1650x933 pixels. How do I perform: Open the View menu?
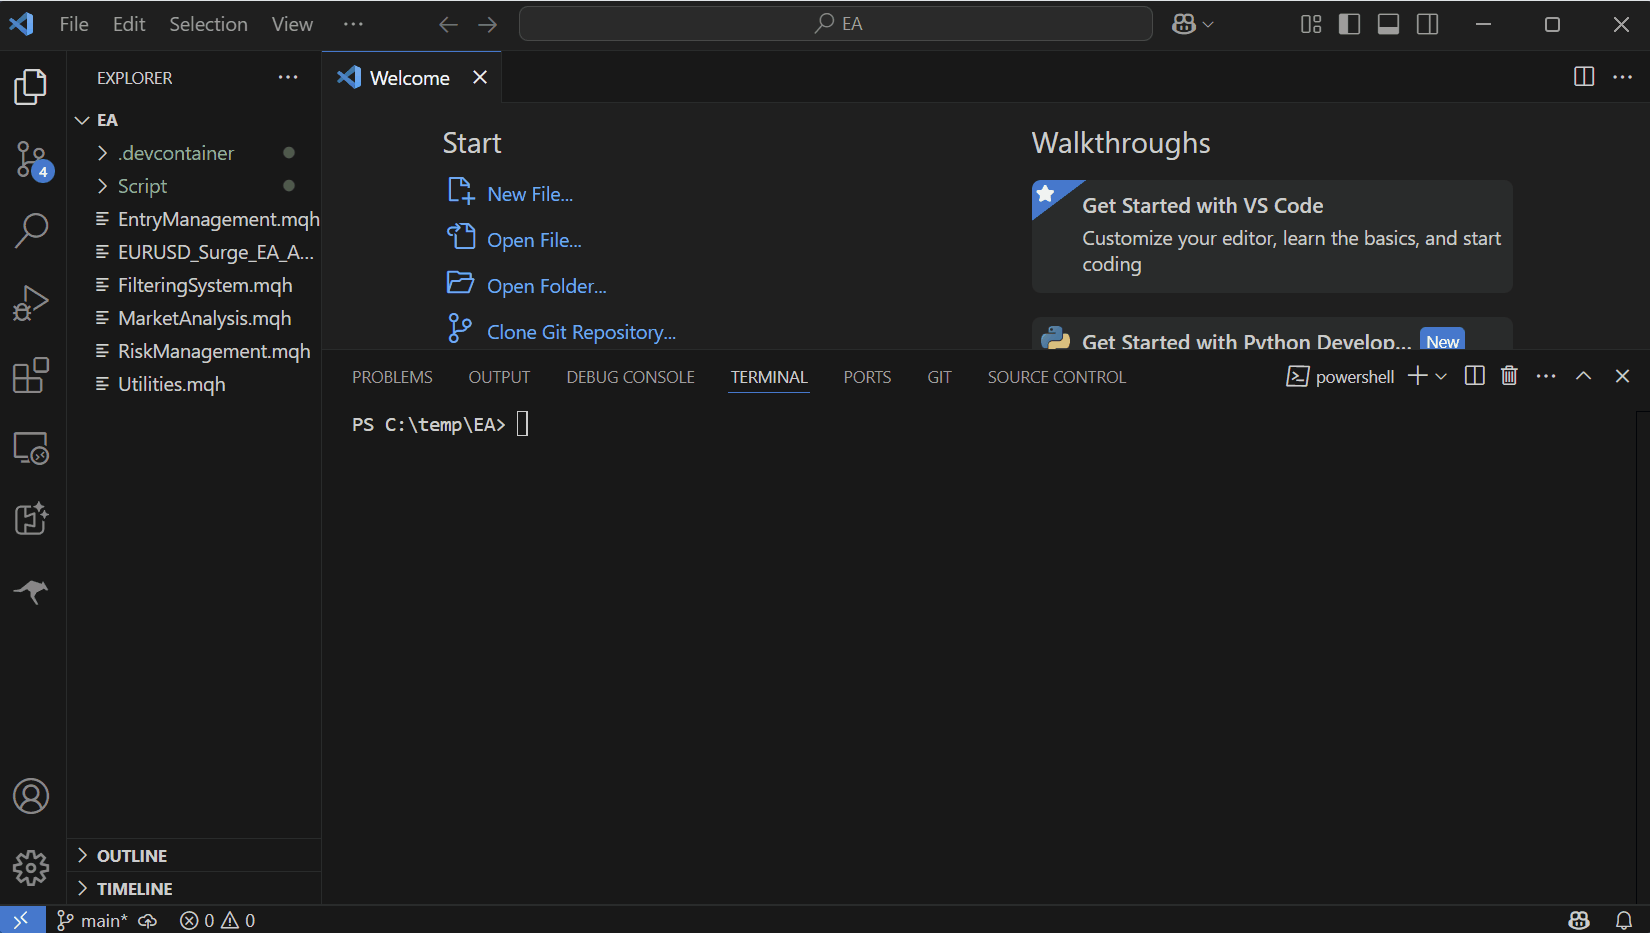292,24
